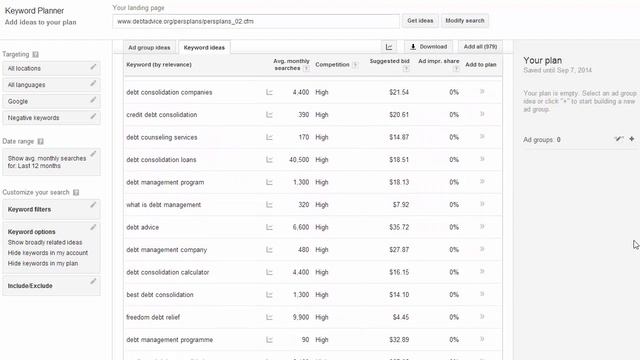This screenshot has height=360, width=640.
Task: Show help for Competition column
Action: pos(355,64)
